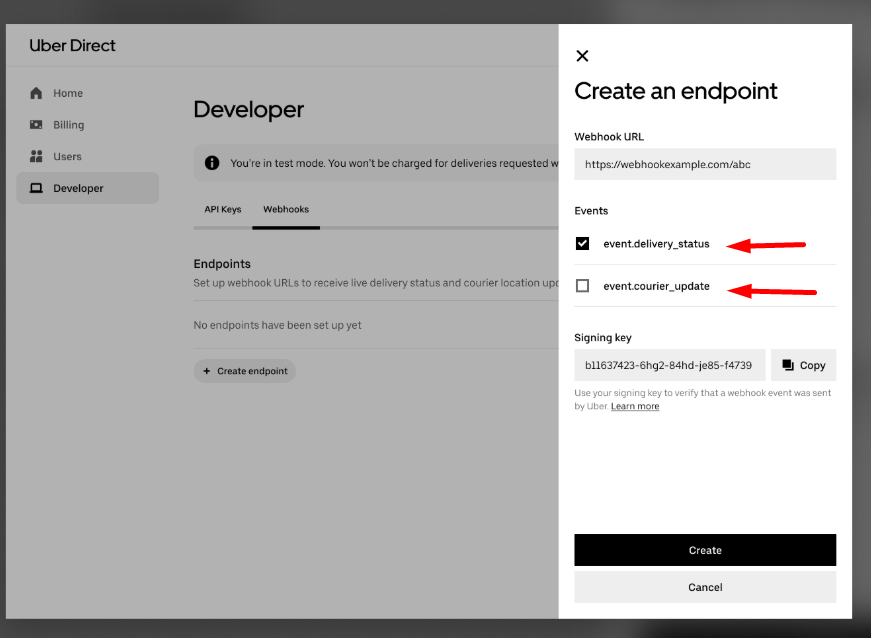The image size is (871, 638).
Task: Click the Events section label
Action: pos(591,211)
